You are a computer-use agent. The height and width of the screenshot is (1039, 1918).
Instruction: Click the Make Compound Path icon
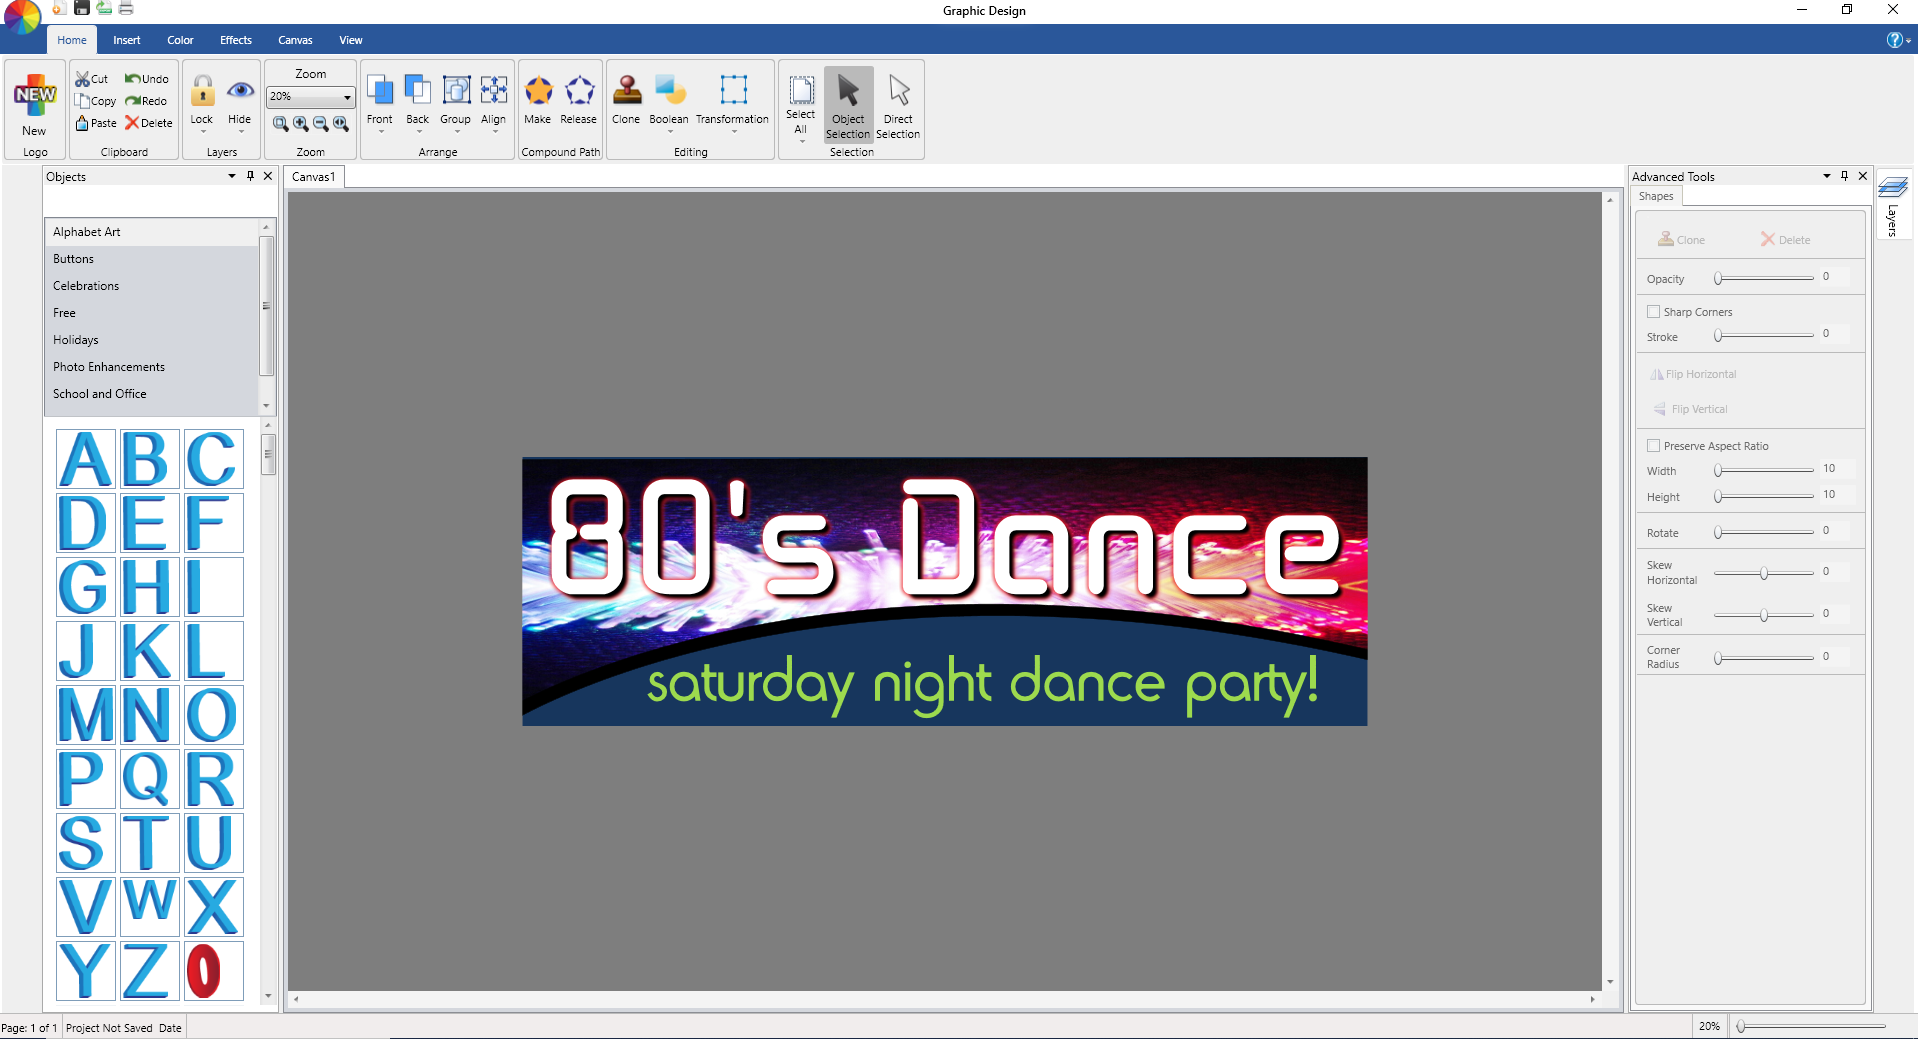pos(538,92)
